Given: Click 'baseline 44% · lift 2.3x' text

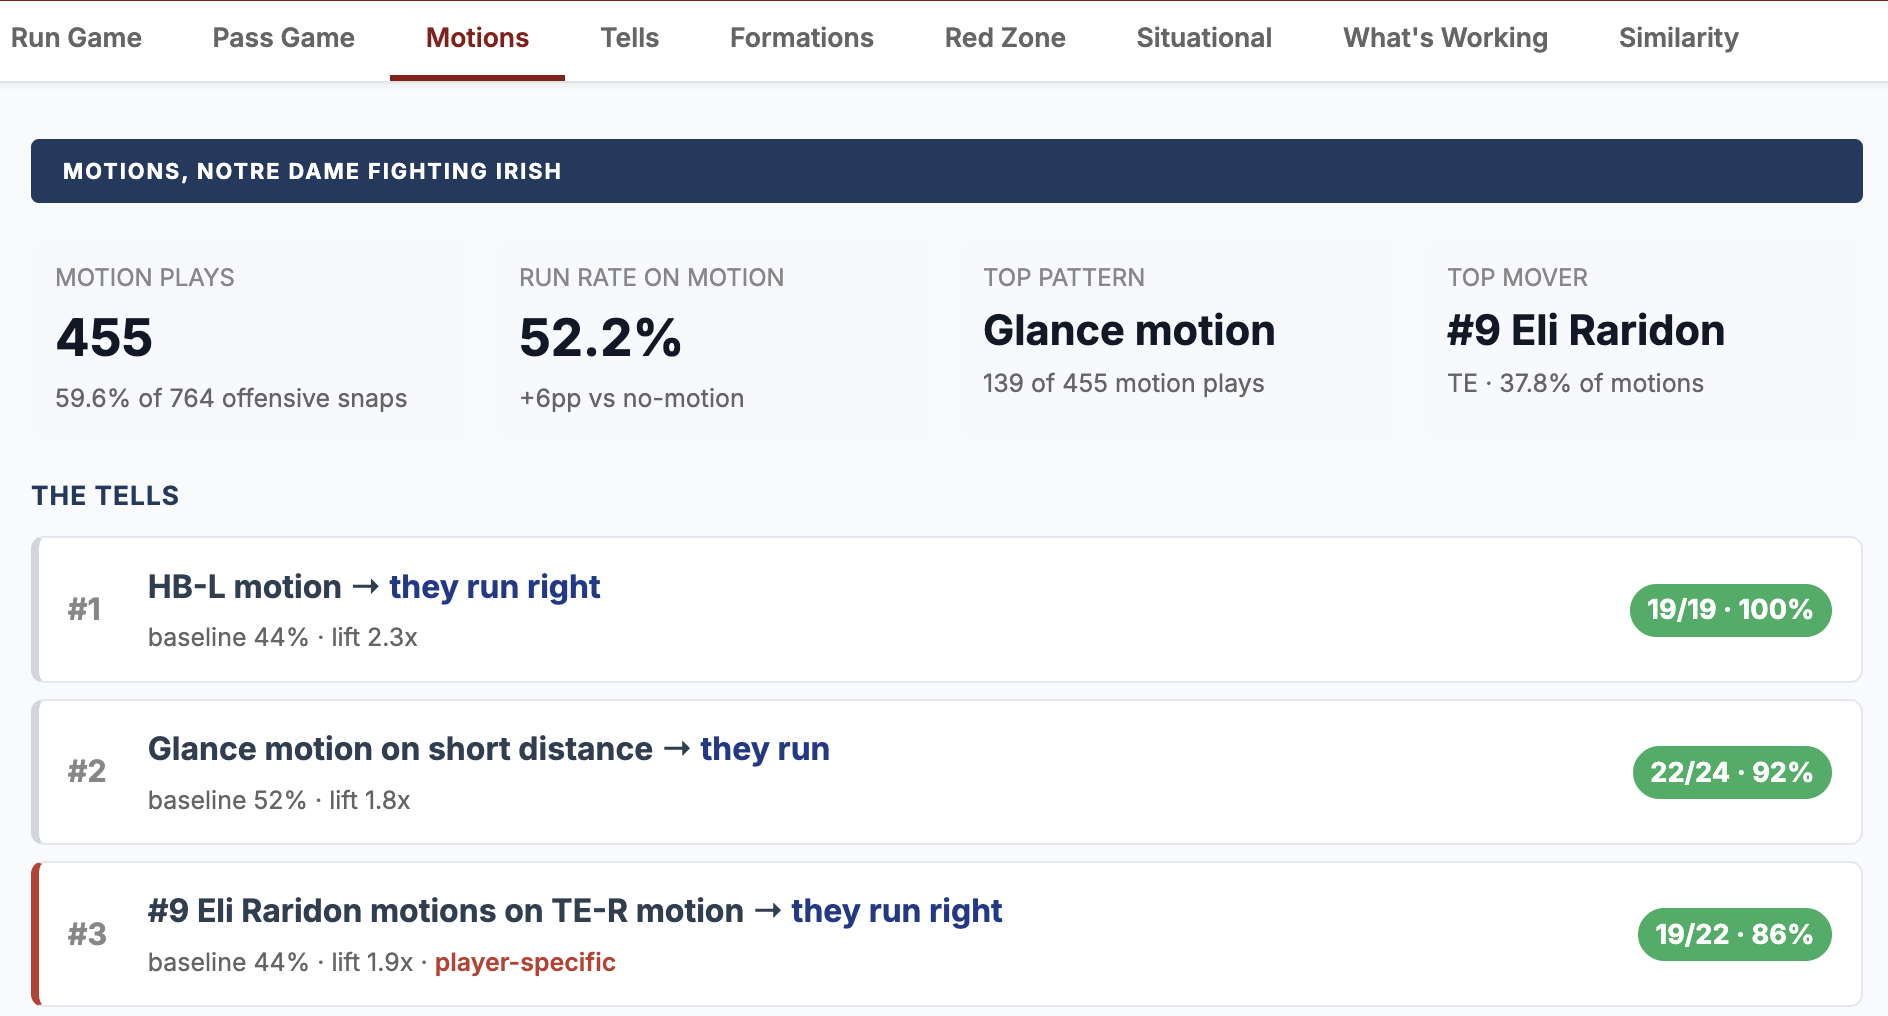Looking at the screenshot, I should tap(283, 637).
